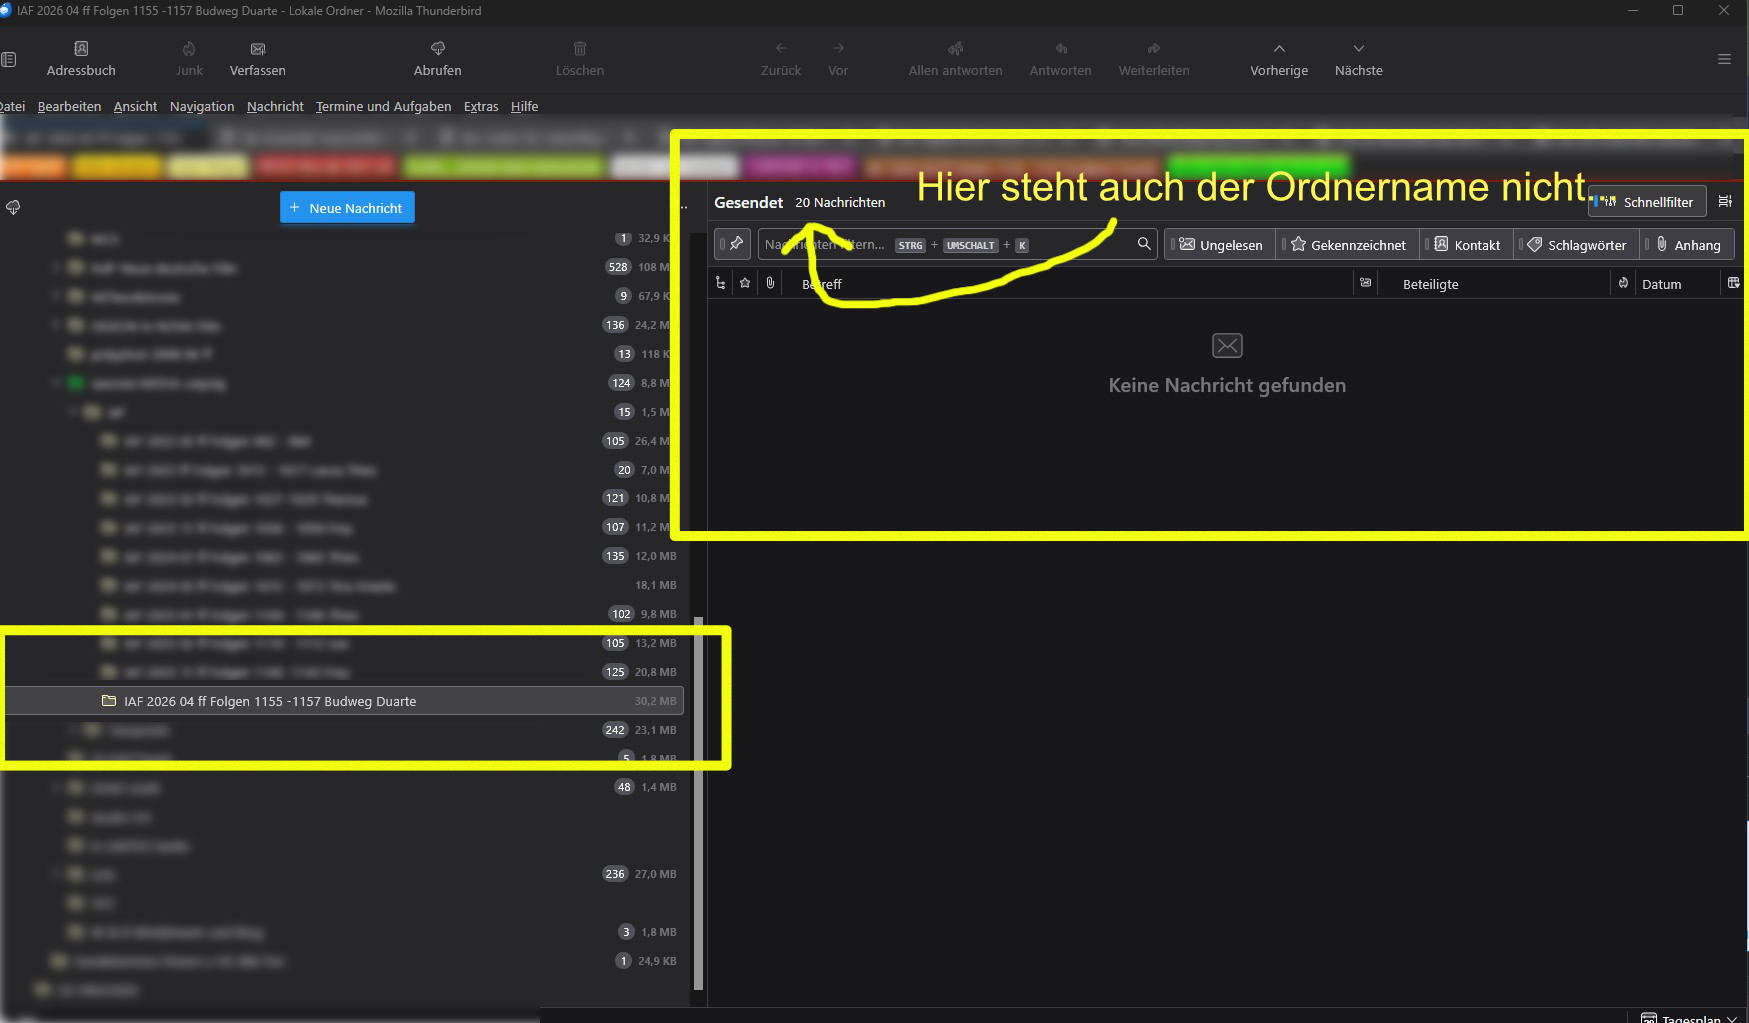
Task: Click the Keine Nachricht gefunden text
Action: 1227,385
